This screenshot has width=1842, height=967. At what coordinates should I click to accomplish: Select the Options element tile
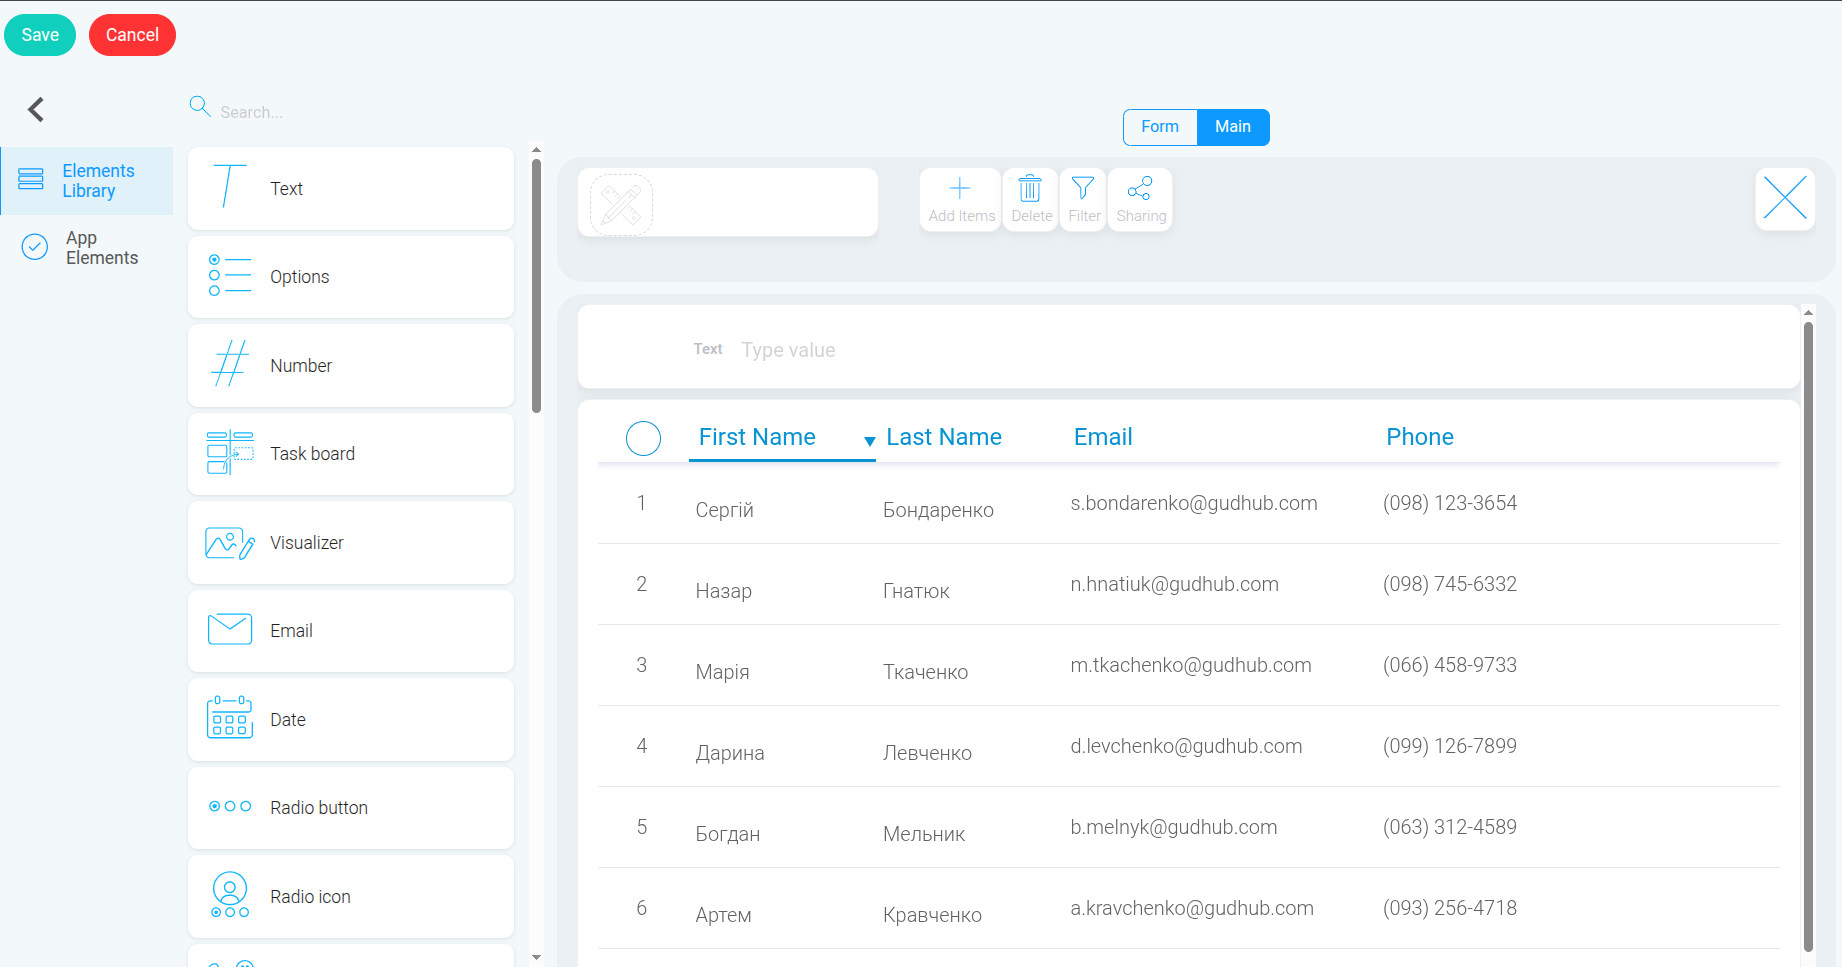pyautogui.click(x=351, y=277)
